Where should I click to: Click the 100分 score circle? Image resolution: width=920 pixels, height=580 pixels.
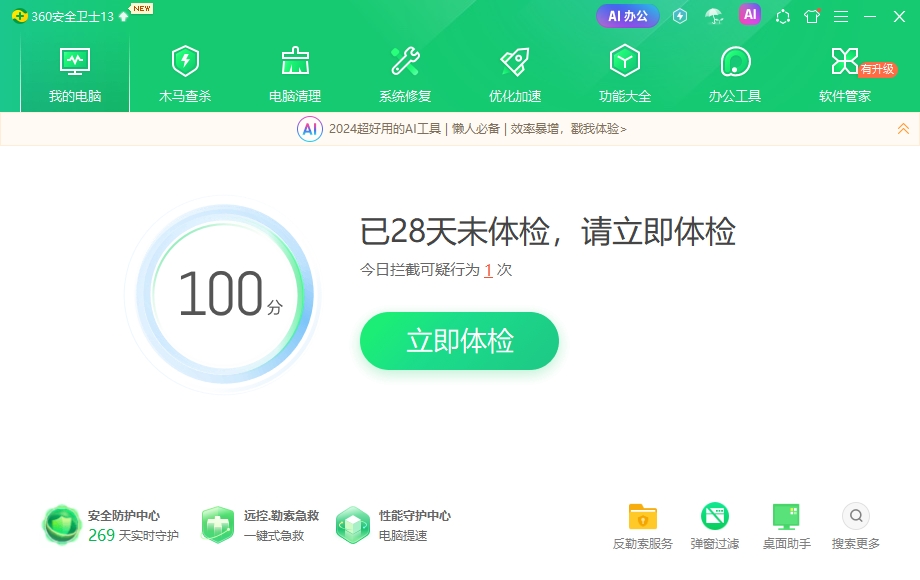(x=225, y=294)
